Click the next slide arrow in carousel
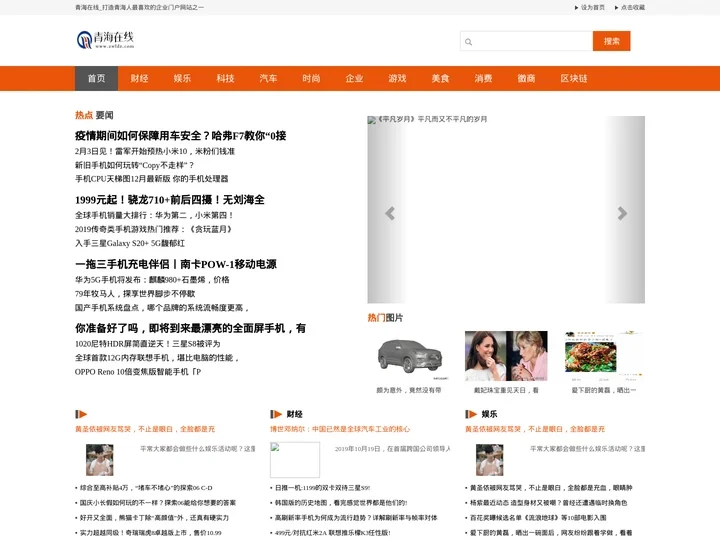This screenshot has width=720, height=540. pyautogui.click(x=622, y=213)
